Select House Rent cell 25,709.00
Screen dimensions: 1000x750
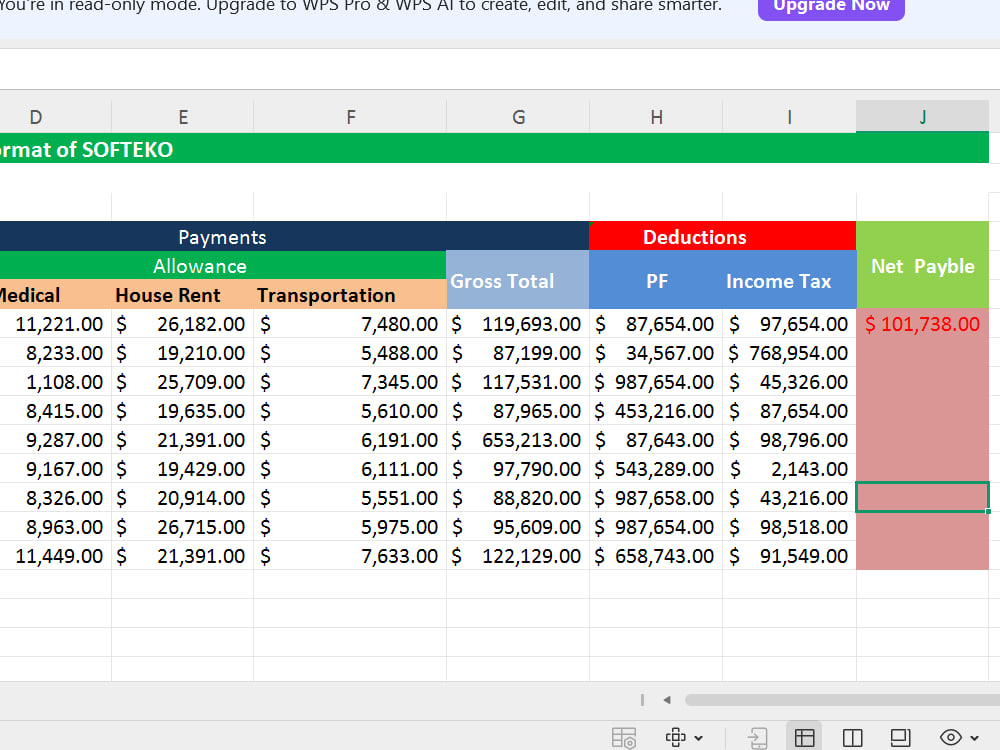[x=182, y=381]
